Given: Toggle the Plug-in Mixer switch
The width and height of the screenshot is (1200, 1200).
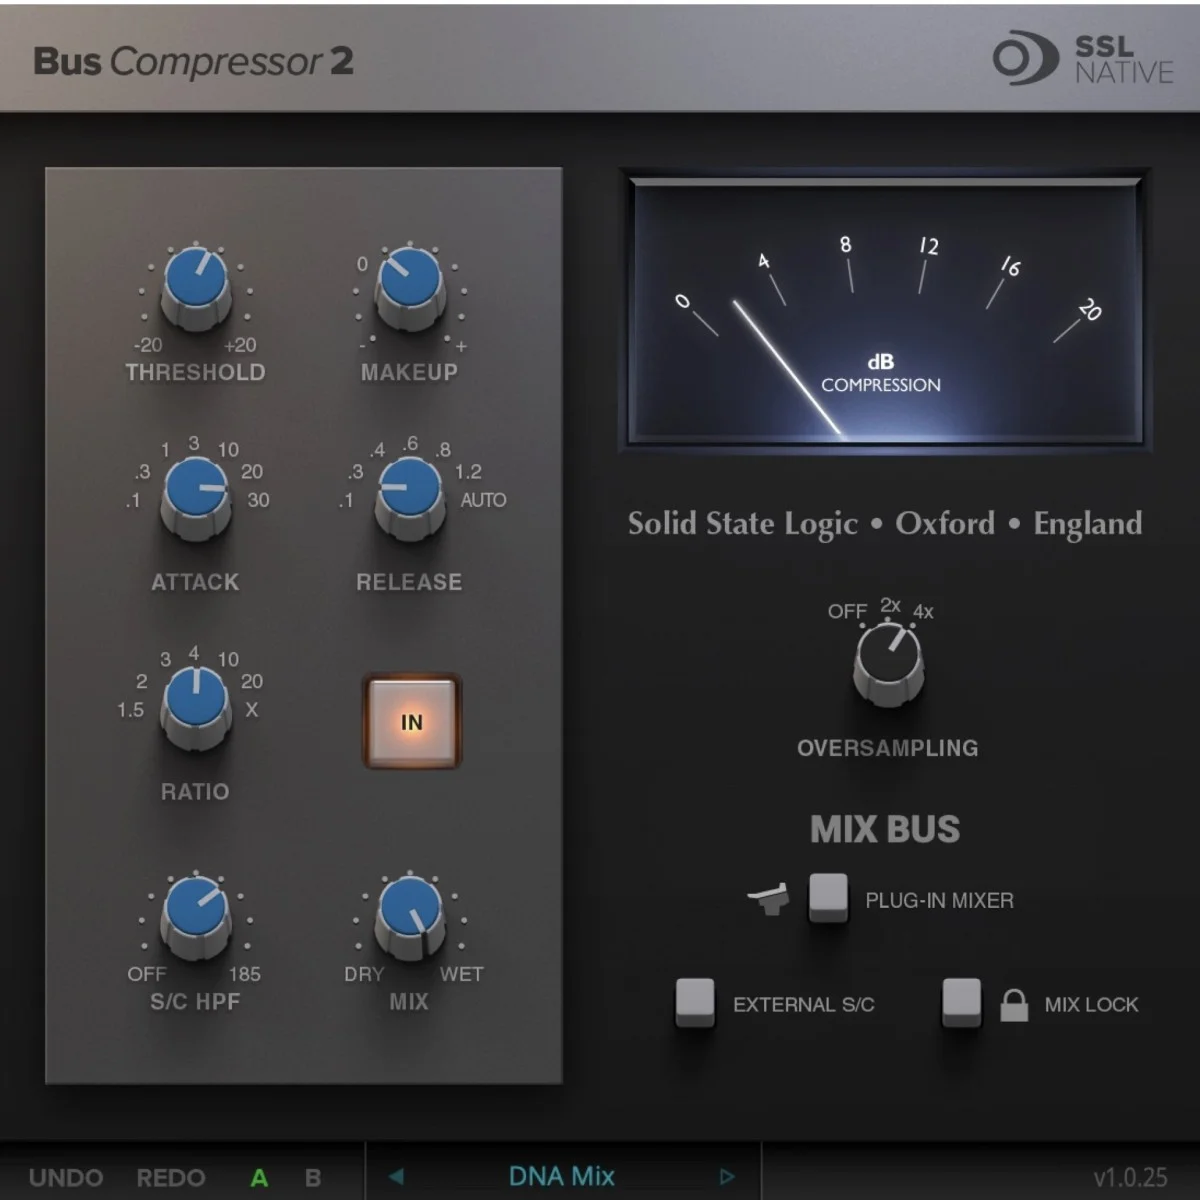Looking at the screenshot, I should (x=827, y=897).
